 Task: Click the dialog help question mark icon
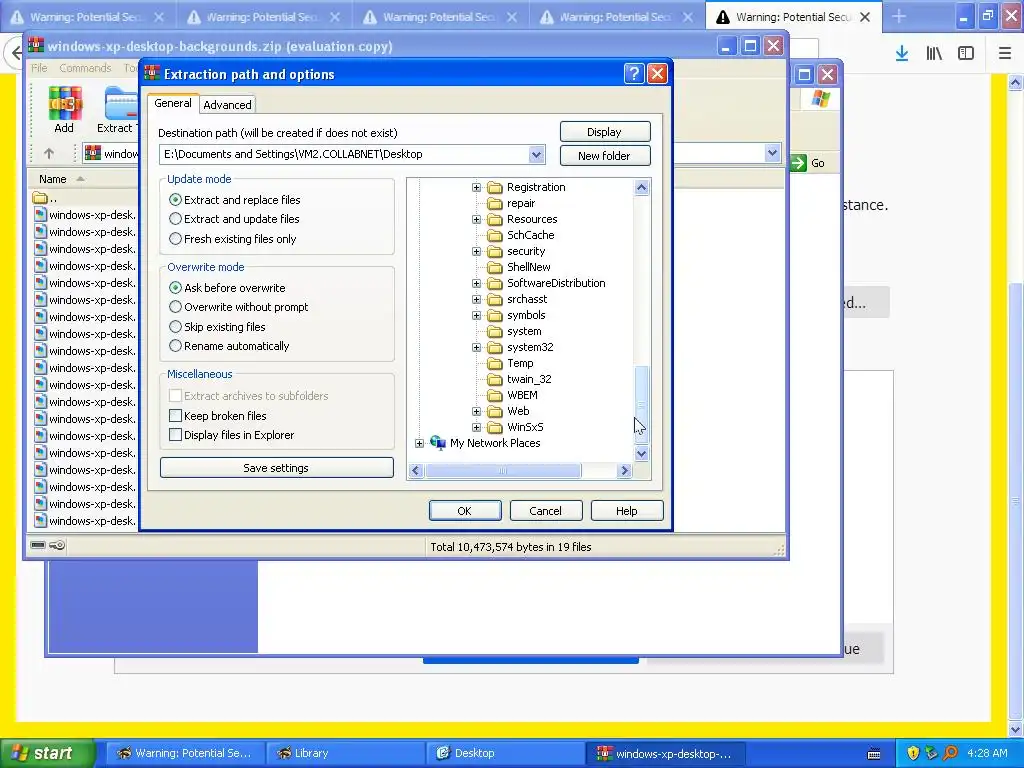coord(633,74)
